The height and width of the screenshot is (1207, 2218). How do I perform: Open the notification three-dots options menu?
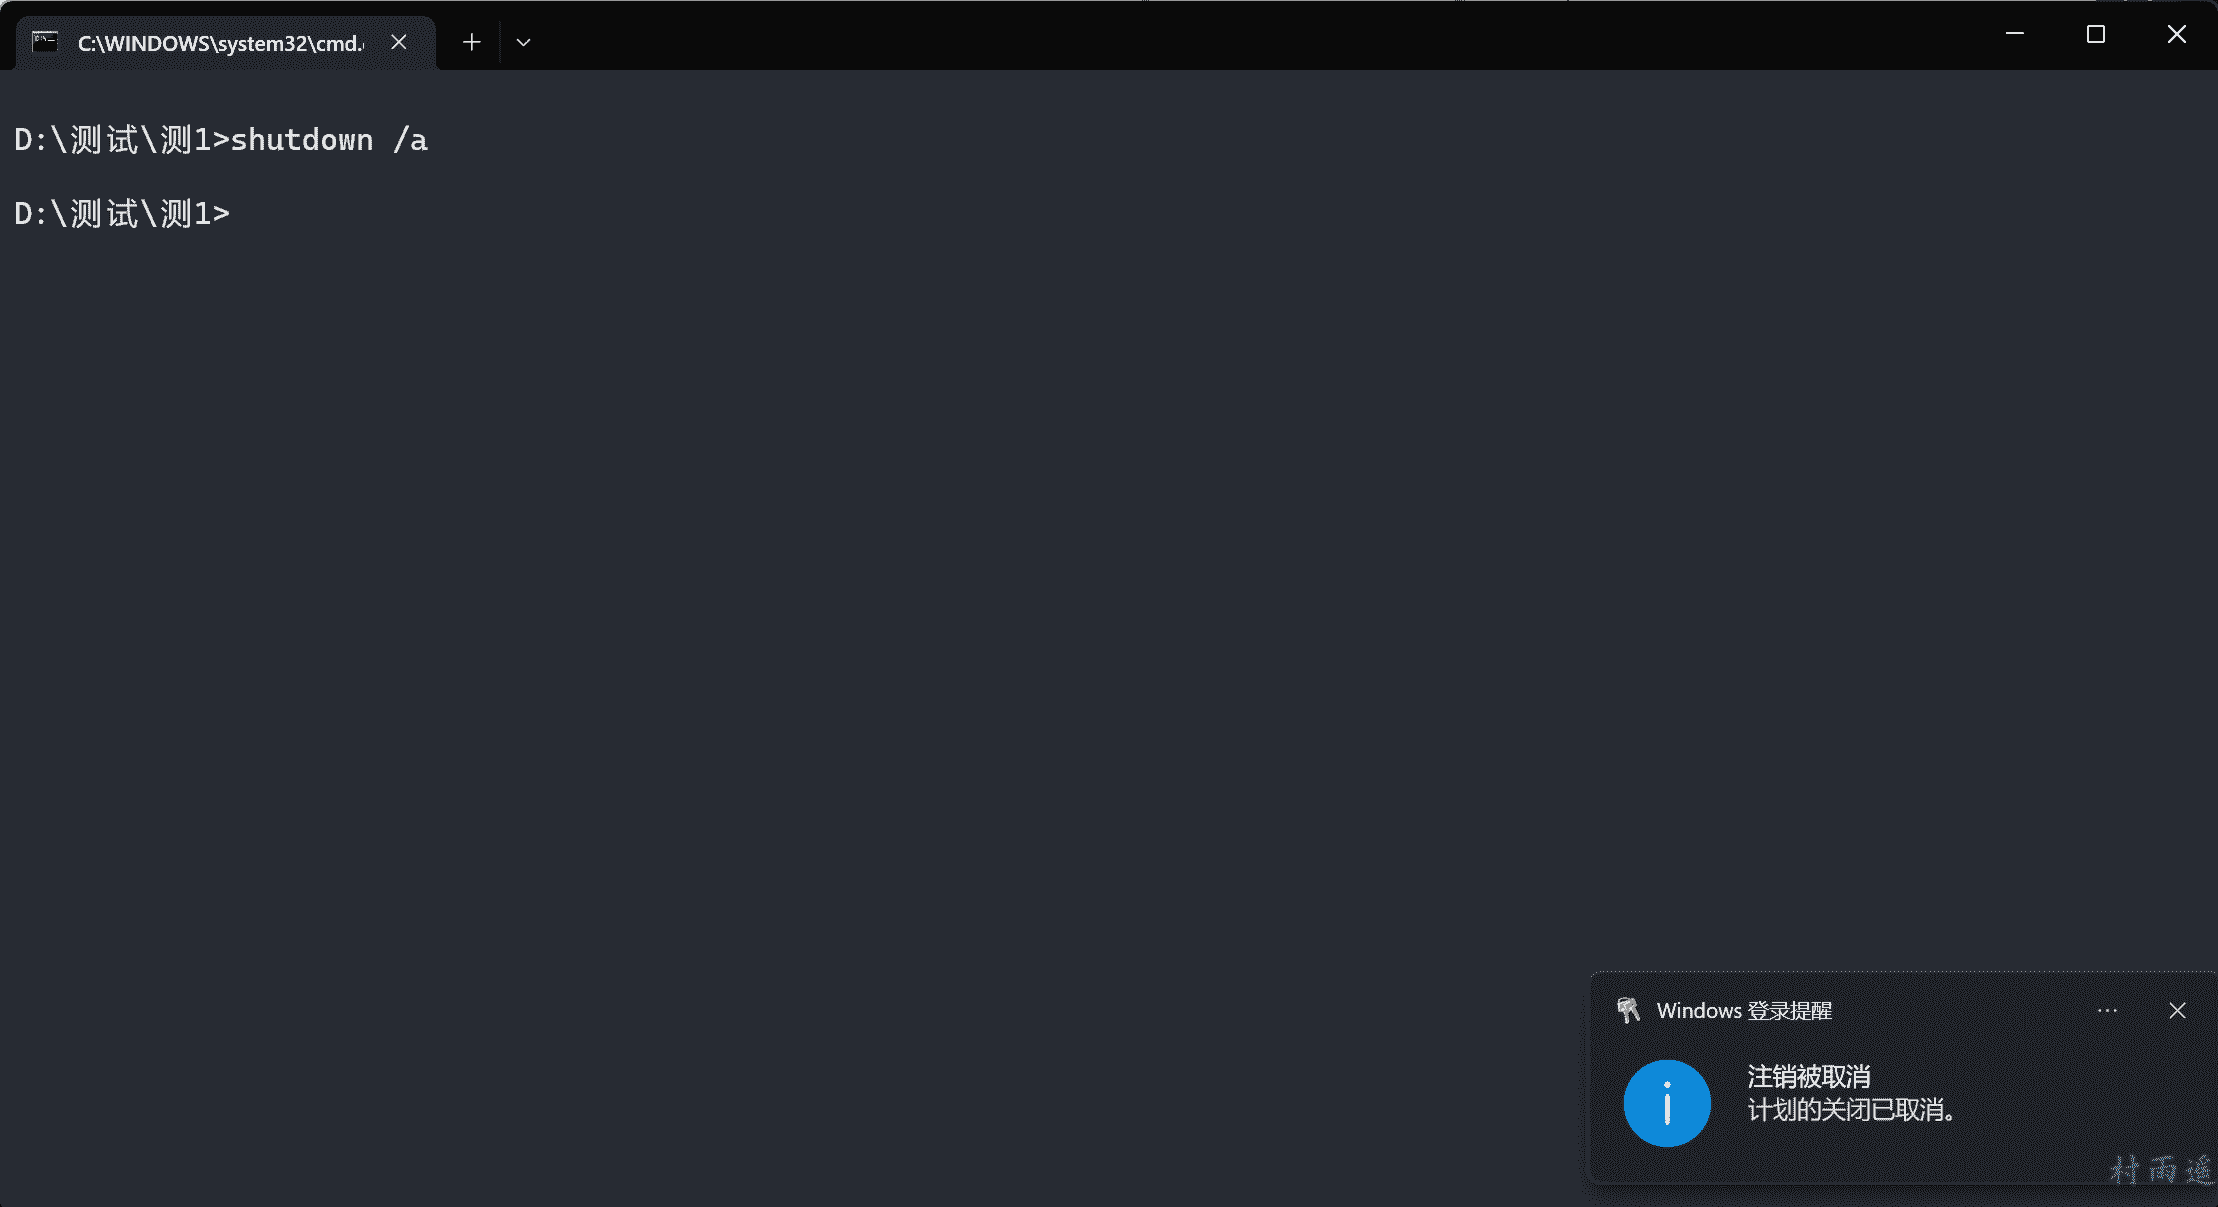click(2107, 1010)
